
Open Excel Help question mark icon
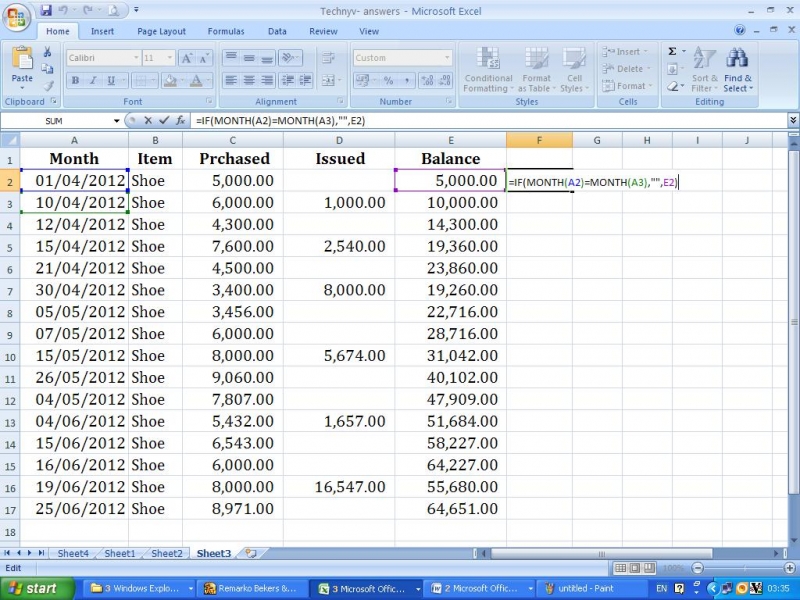(x=740, y=31)
